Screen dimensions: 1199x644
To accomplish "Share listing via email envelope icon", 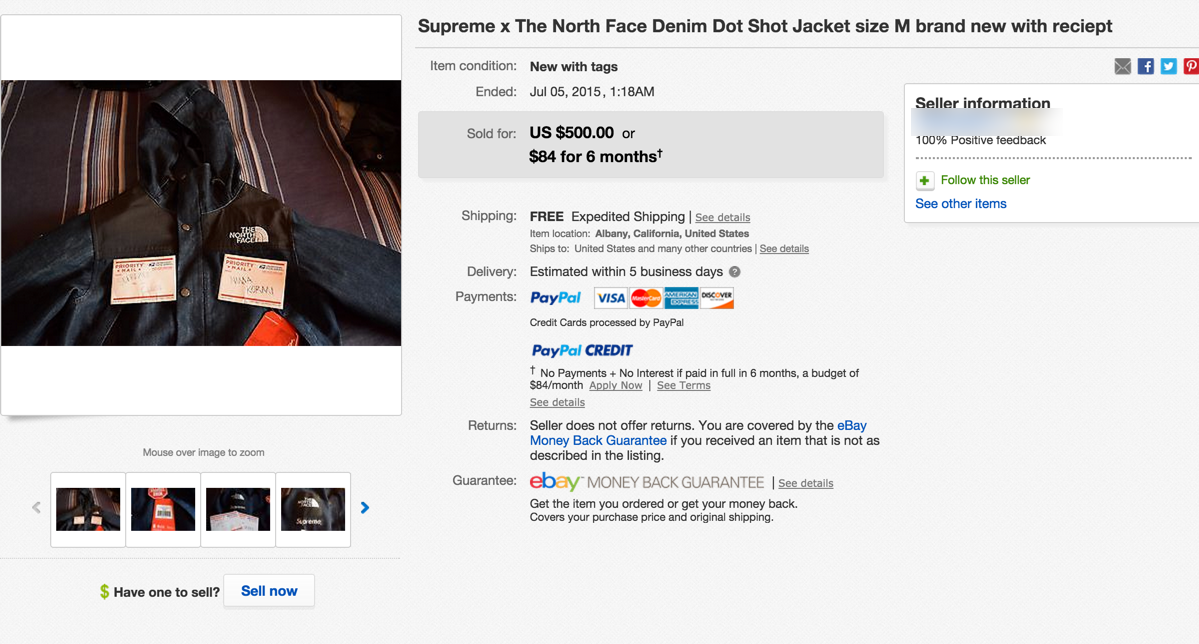I will tap(1122, 67).
